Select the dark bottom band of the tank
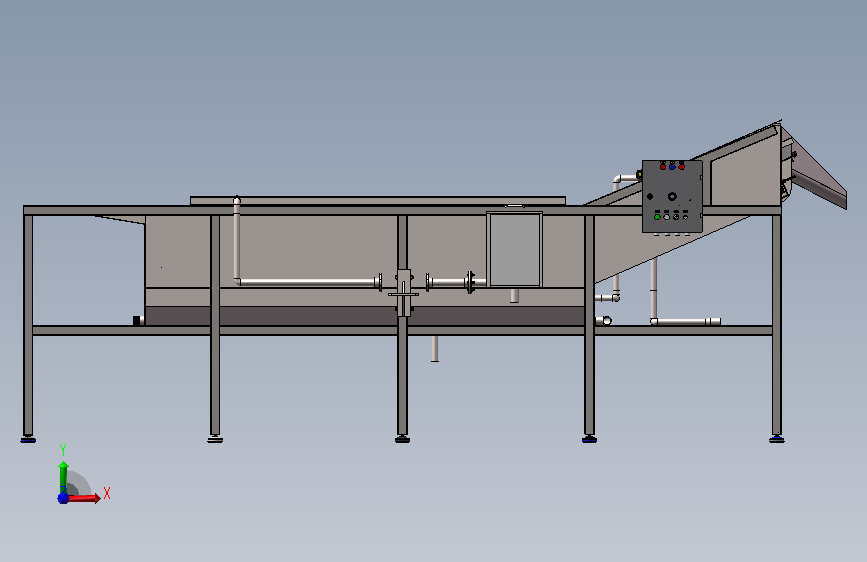 point(365,316)
